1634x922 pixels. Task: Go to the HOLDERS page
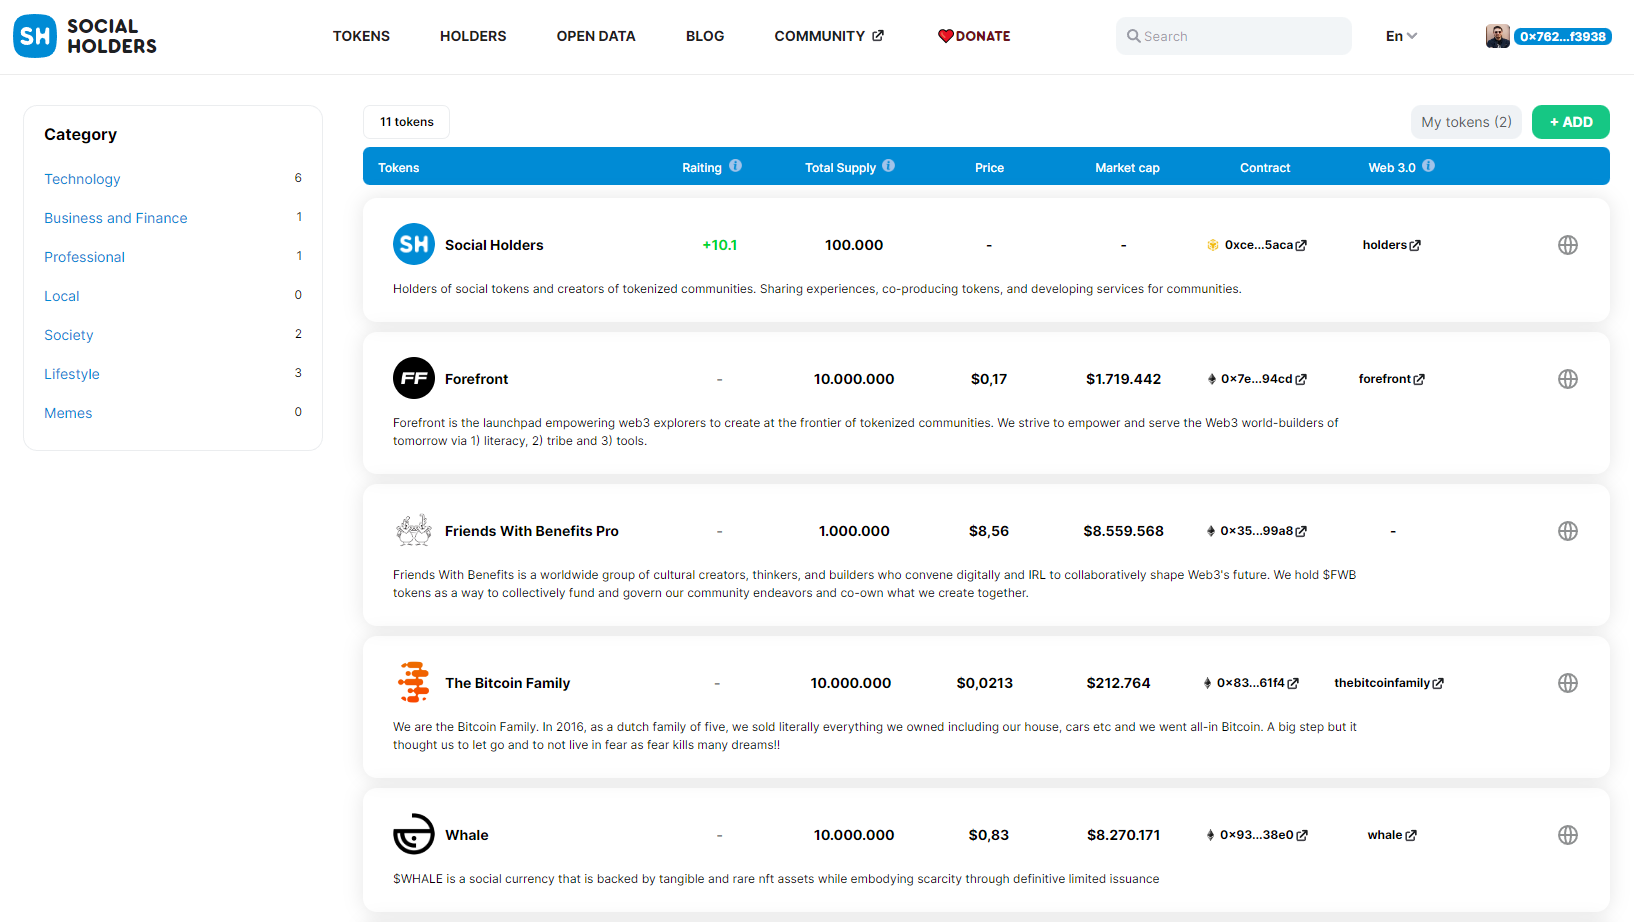473,36
